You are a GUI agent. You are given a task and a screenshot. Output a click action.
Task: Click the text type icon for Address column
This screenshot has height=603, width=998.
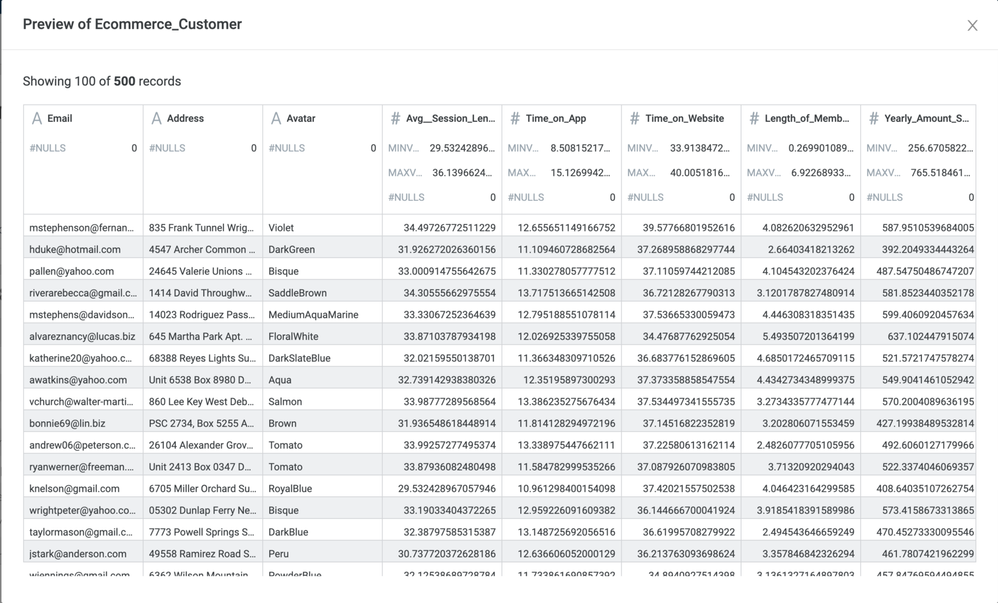(156, 118)
